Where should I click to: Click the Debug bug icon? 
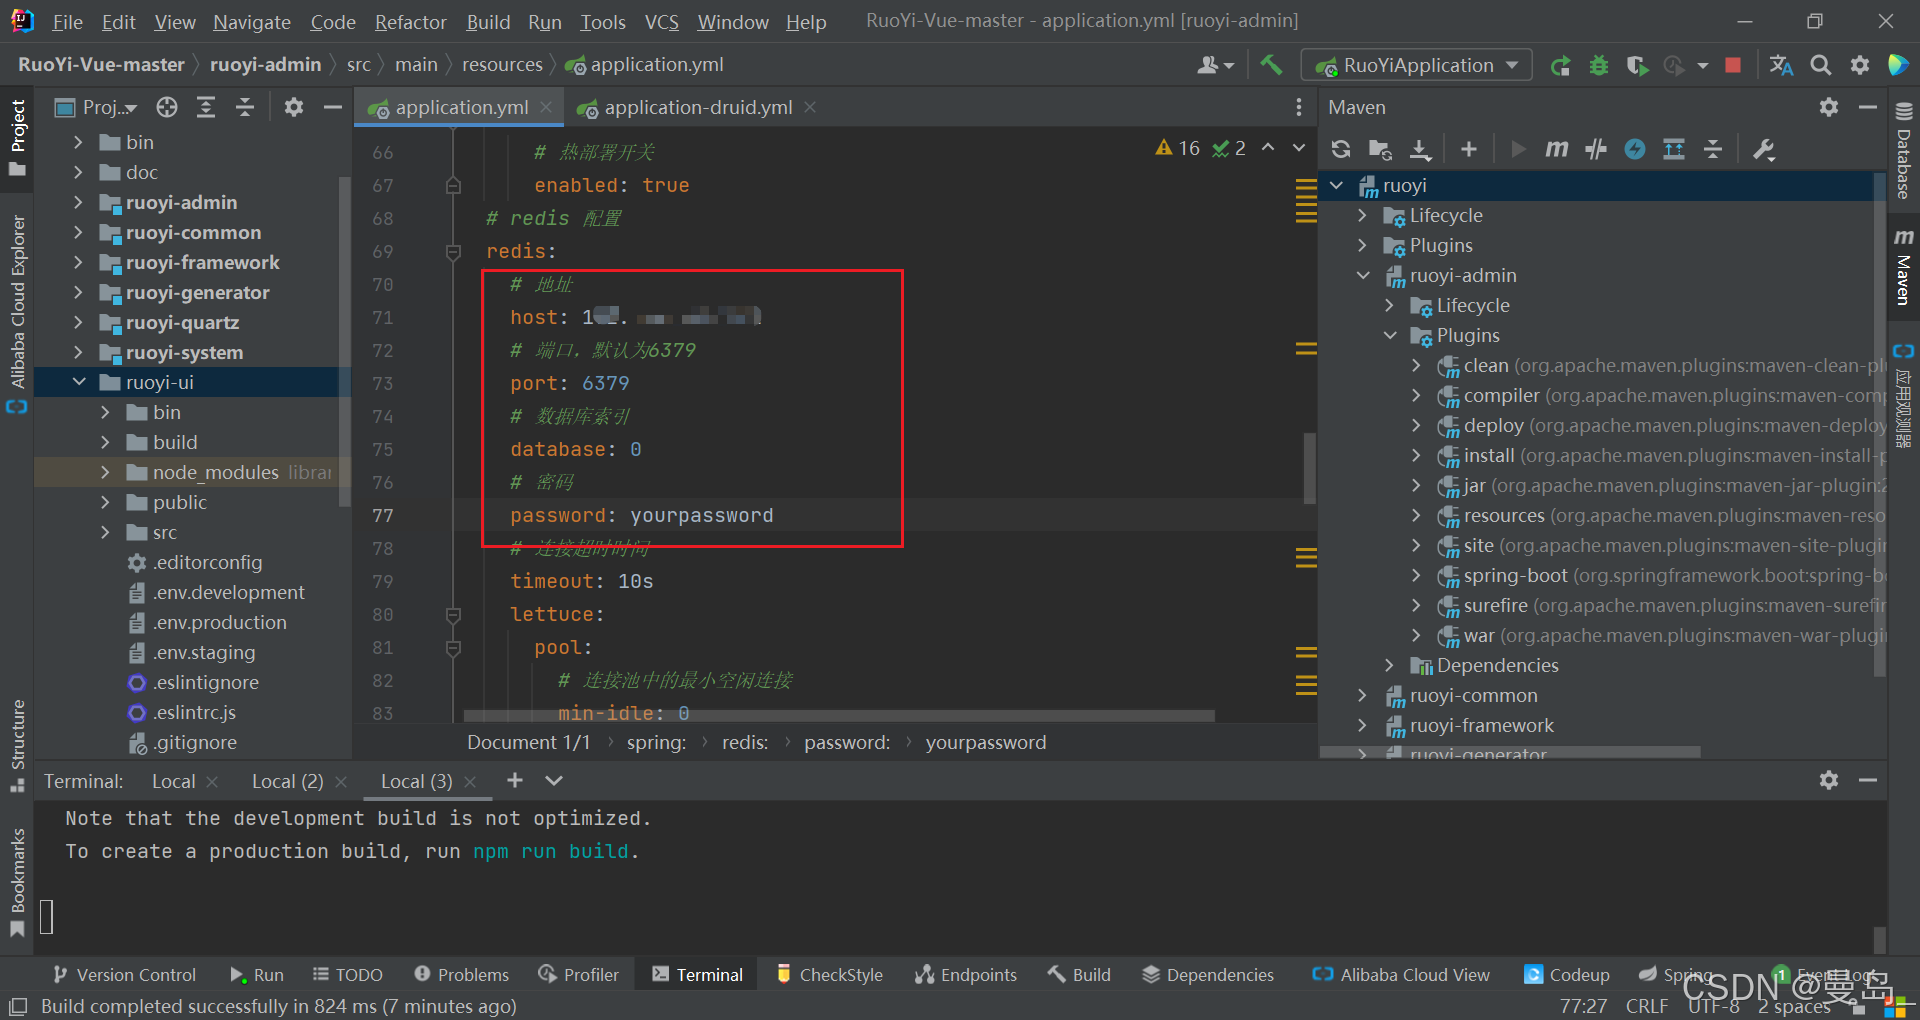[x=1599, y=66]
